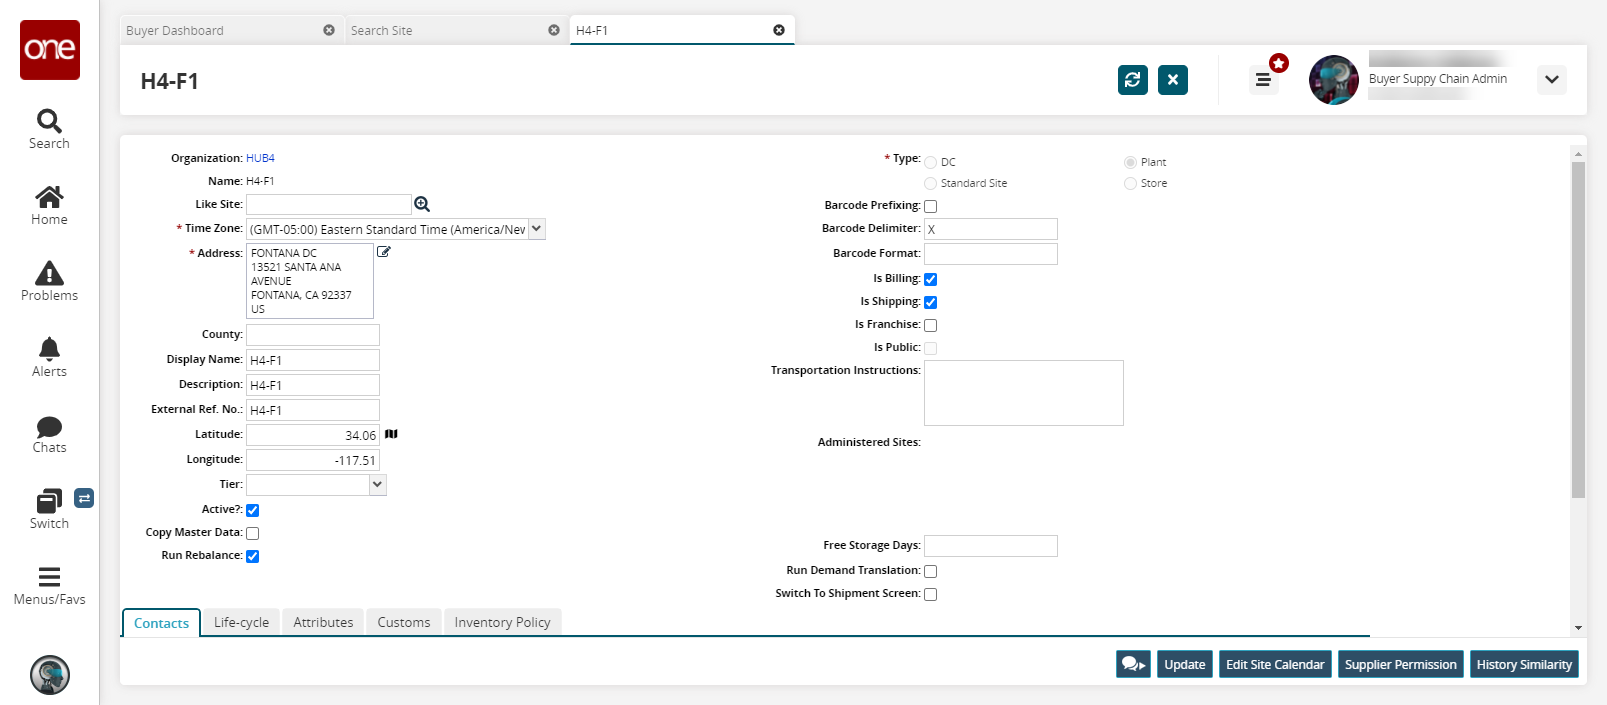Viewport: 1607px width, 705px height.
Task: Uncheck the Is Billing checkbox
Action: point(931,279)
